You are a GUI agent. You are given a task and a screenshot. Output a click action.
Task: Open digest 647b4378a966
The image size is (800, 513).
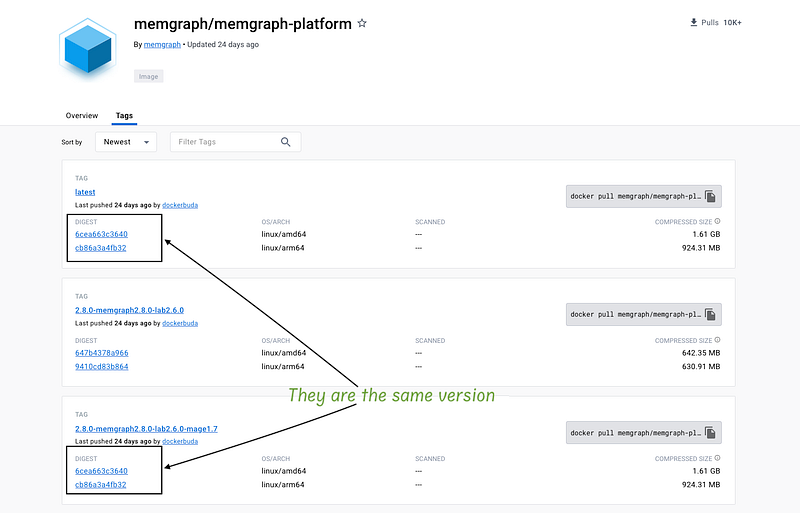102,353
